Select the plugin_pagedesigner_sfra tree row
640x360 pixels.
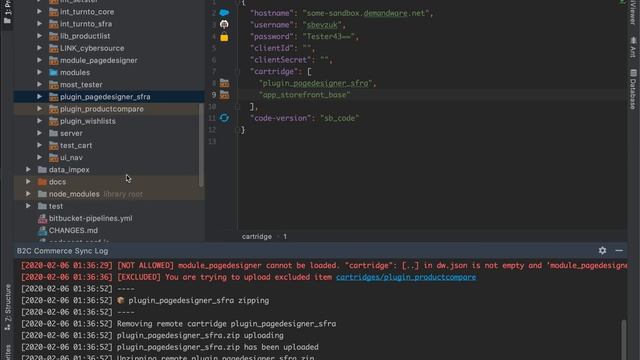click(x=109, y=97)
